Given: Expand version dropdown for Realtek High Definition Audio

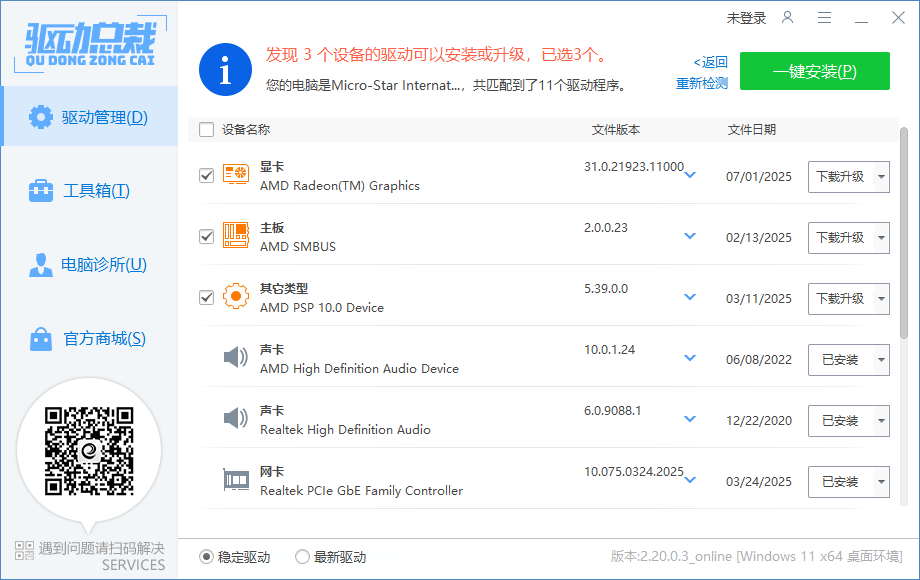Looking at the screenshot, I should (690, 419).
